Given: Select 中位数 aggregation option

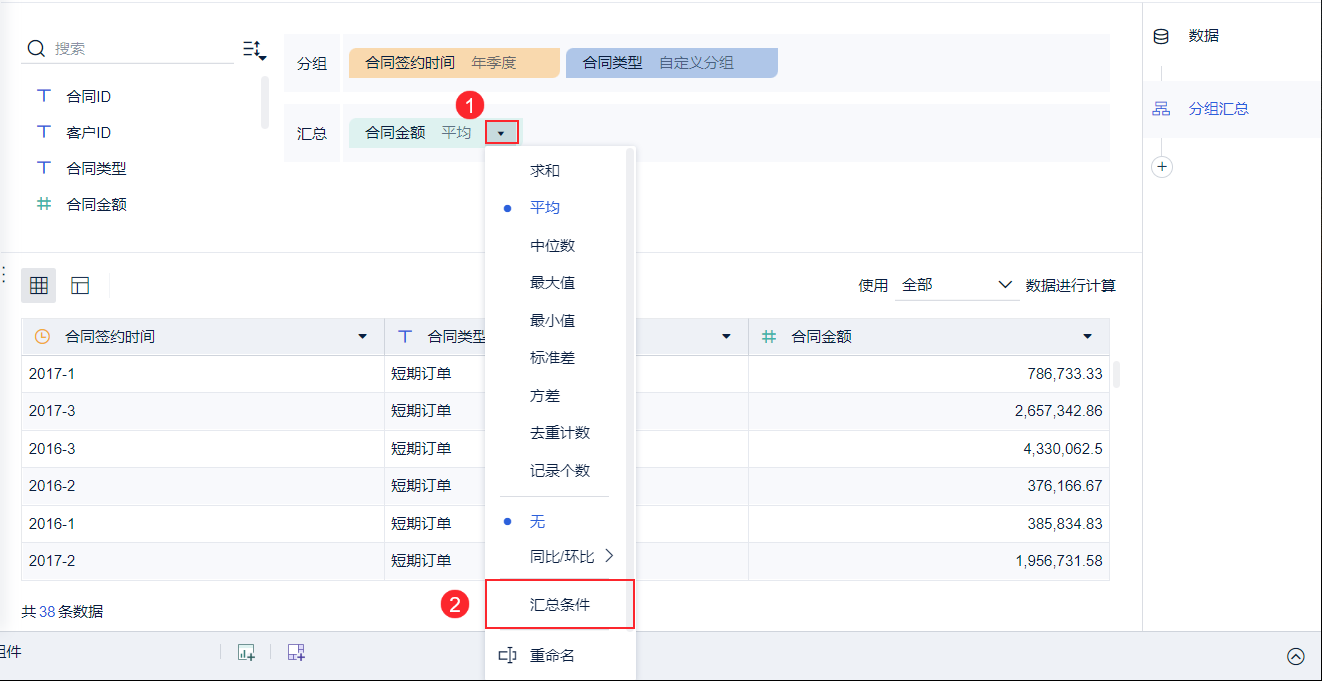Looking at the screenshot, I should click(552, 246).
